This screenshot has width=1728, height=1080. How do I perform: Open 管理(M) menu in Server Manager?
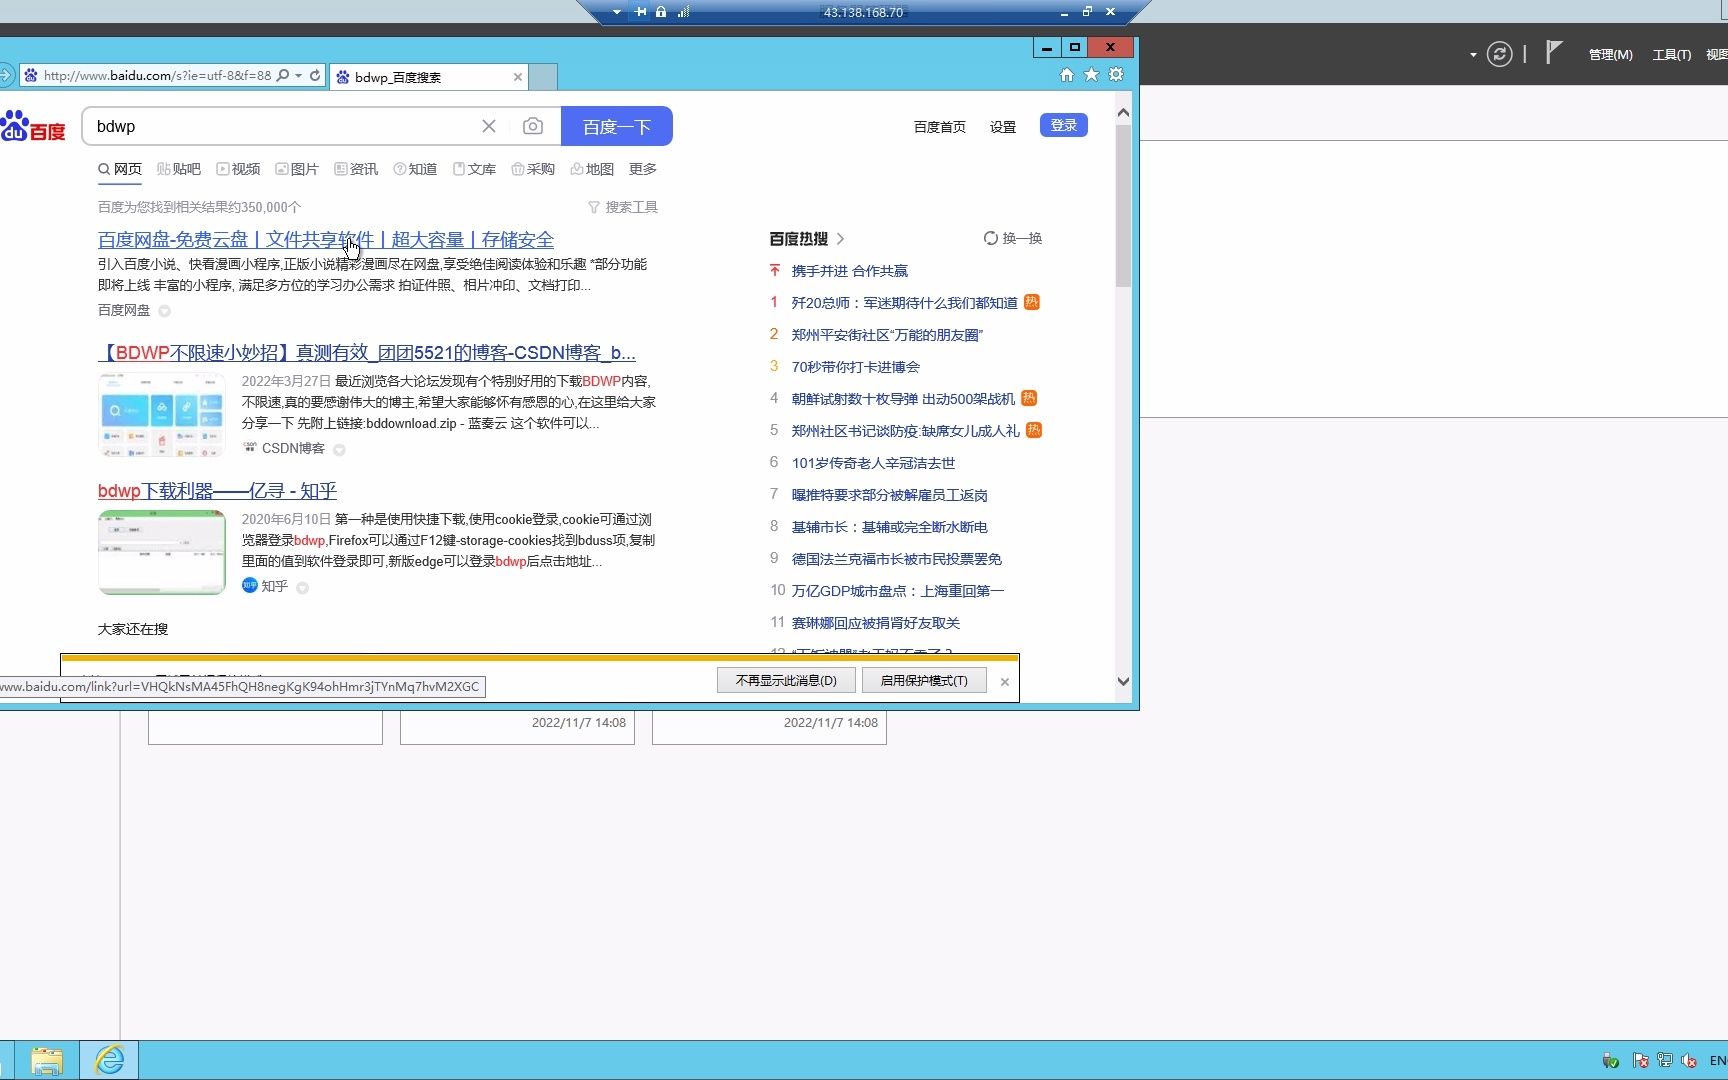(x=1610, y=54)
